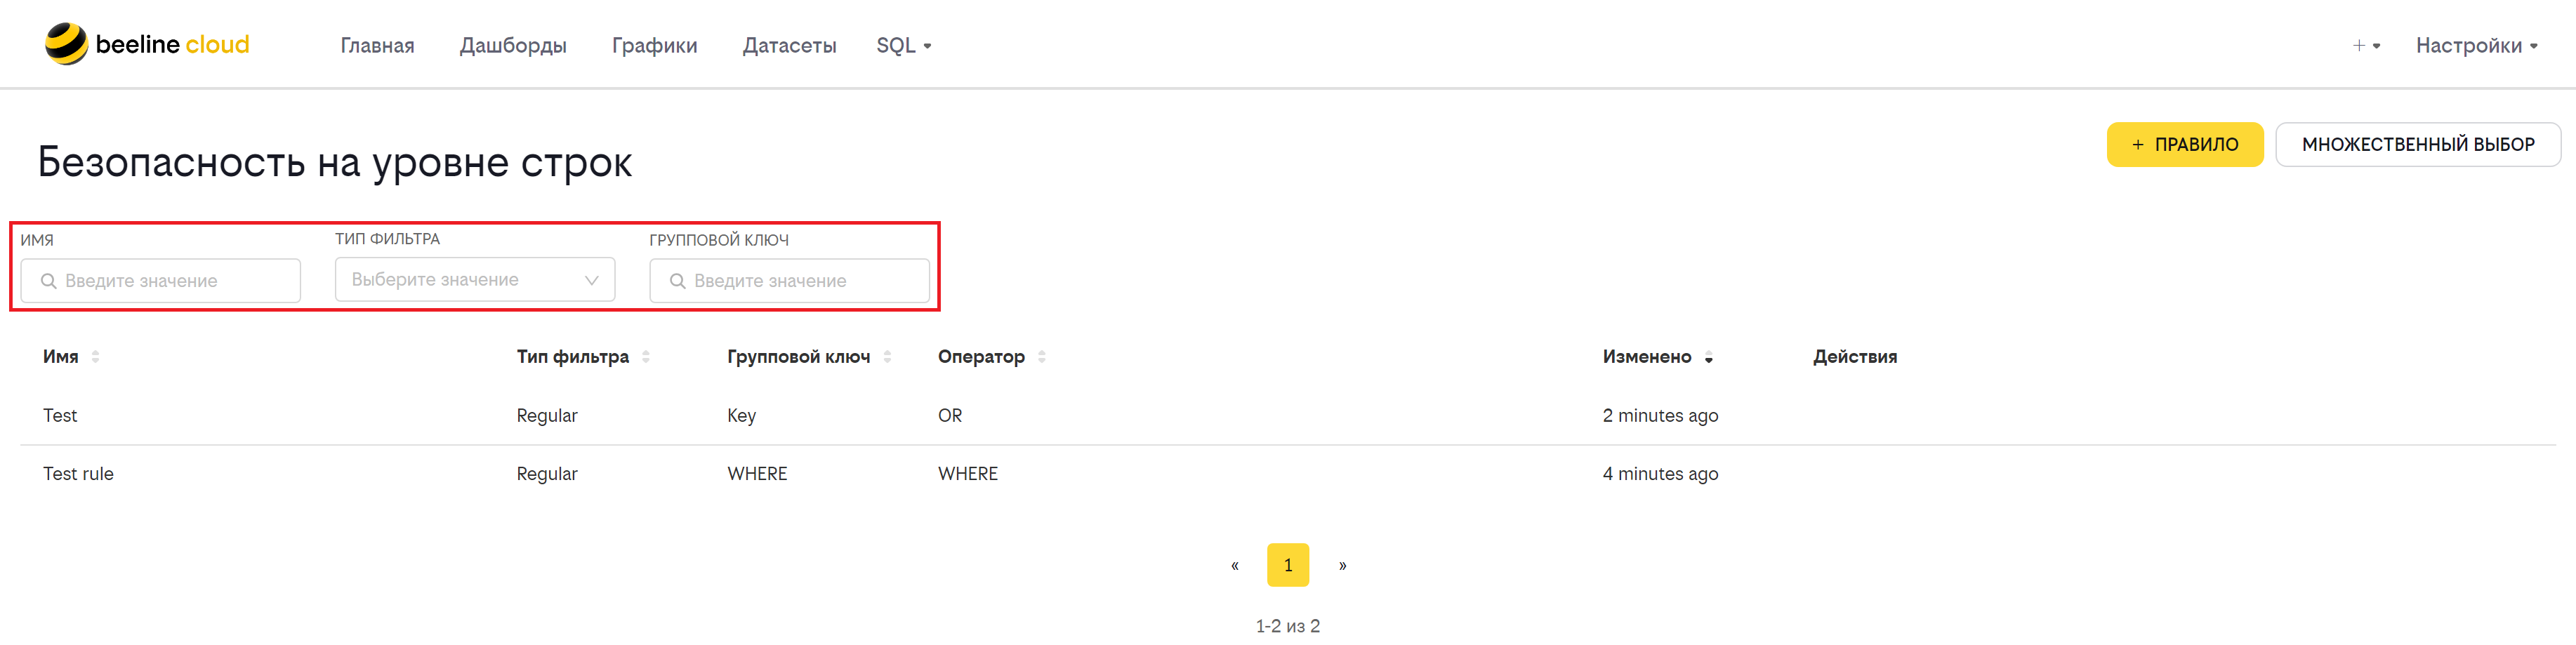Expand the Настройки dropdown menu
The height and width of the screenshot is (645, 2576).
coord(2476,46)
